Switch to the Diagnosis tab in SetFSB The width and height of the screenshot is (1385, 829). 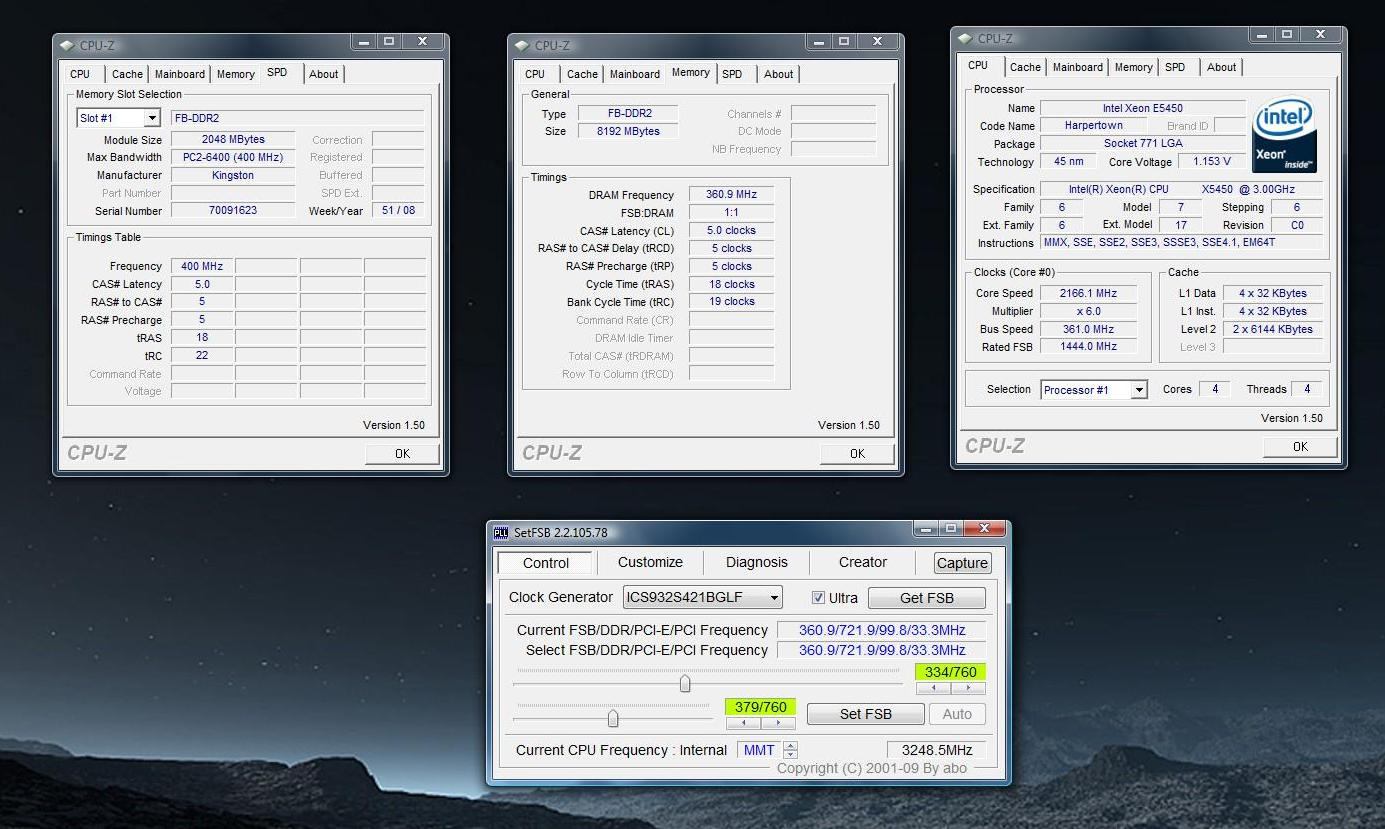pyautogui.click(x=756, y=562)
